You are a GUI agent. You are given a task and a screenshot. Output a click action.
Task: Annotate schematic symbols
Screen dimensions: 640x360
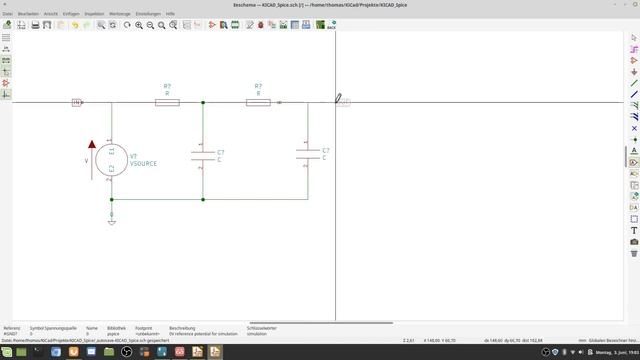point(249,25)
